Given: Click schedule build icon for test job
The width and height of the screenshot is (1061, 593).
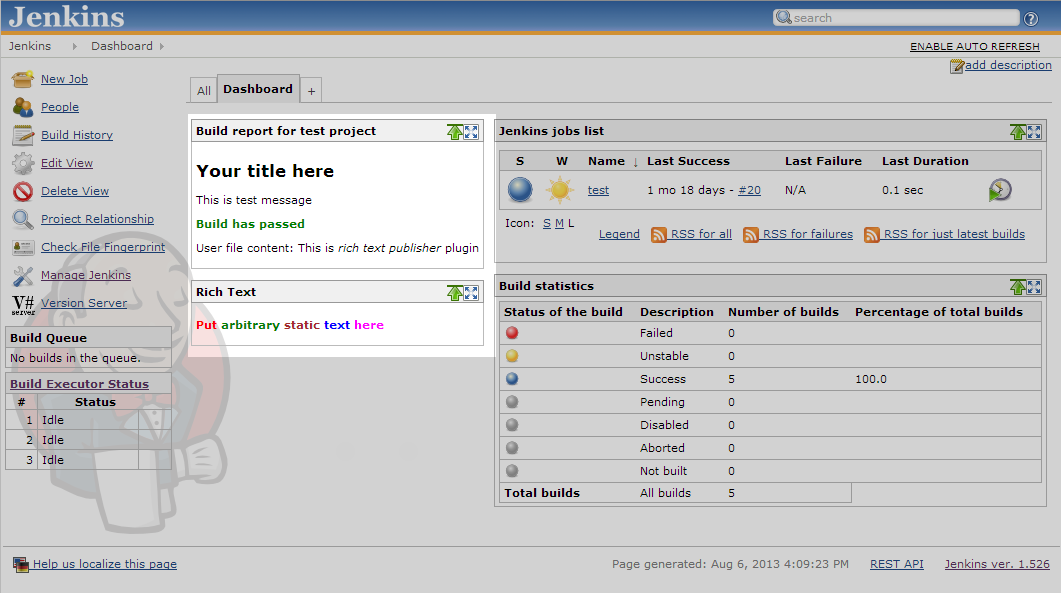Looking at the screenshot, I should (999, 190).
